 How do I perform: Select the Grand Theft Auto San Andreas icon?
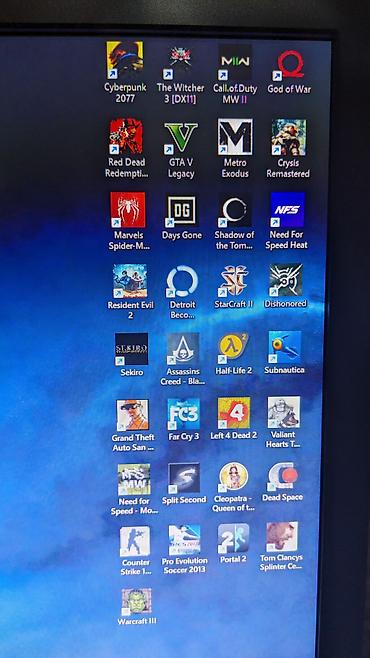tap(133, 415)
